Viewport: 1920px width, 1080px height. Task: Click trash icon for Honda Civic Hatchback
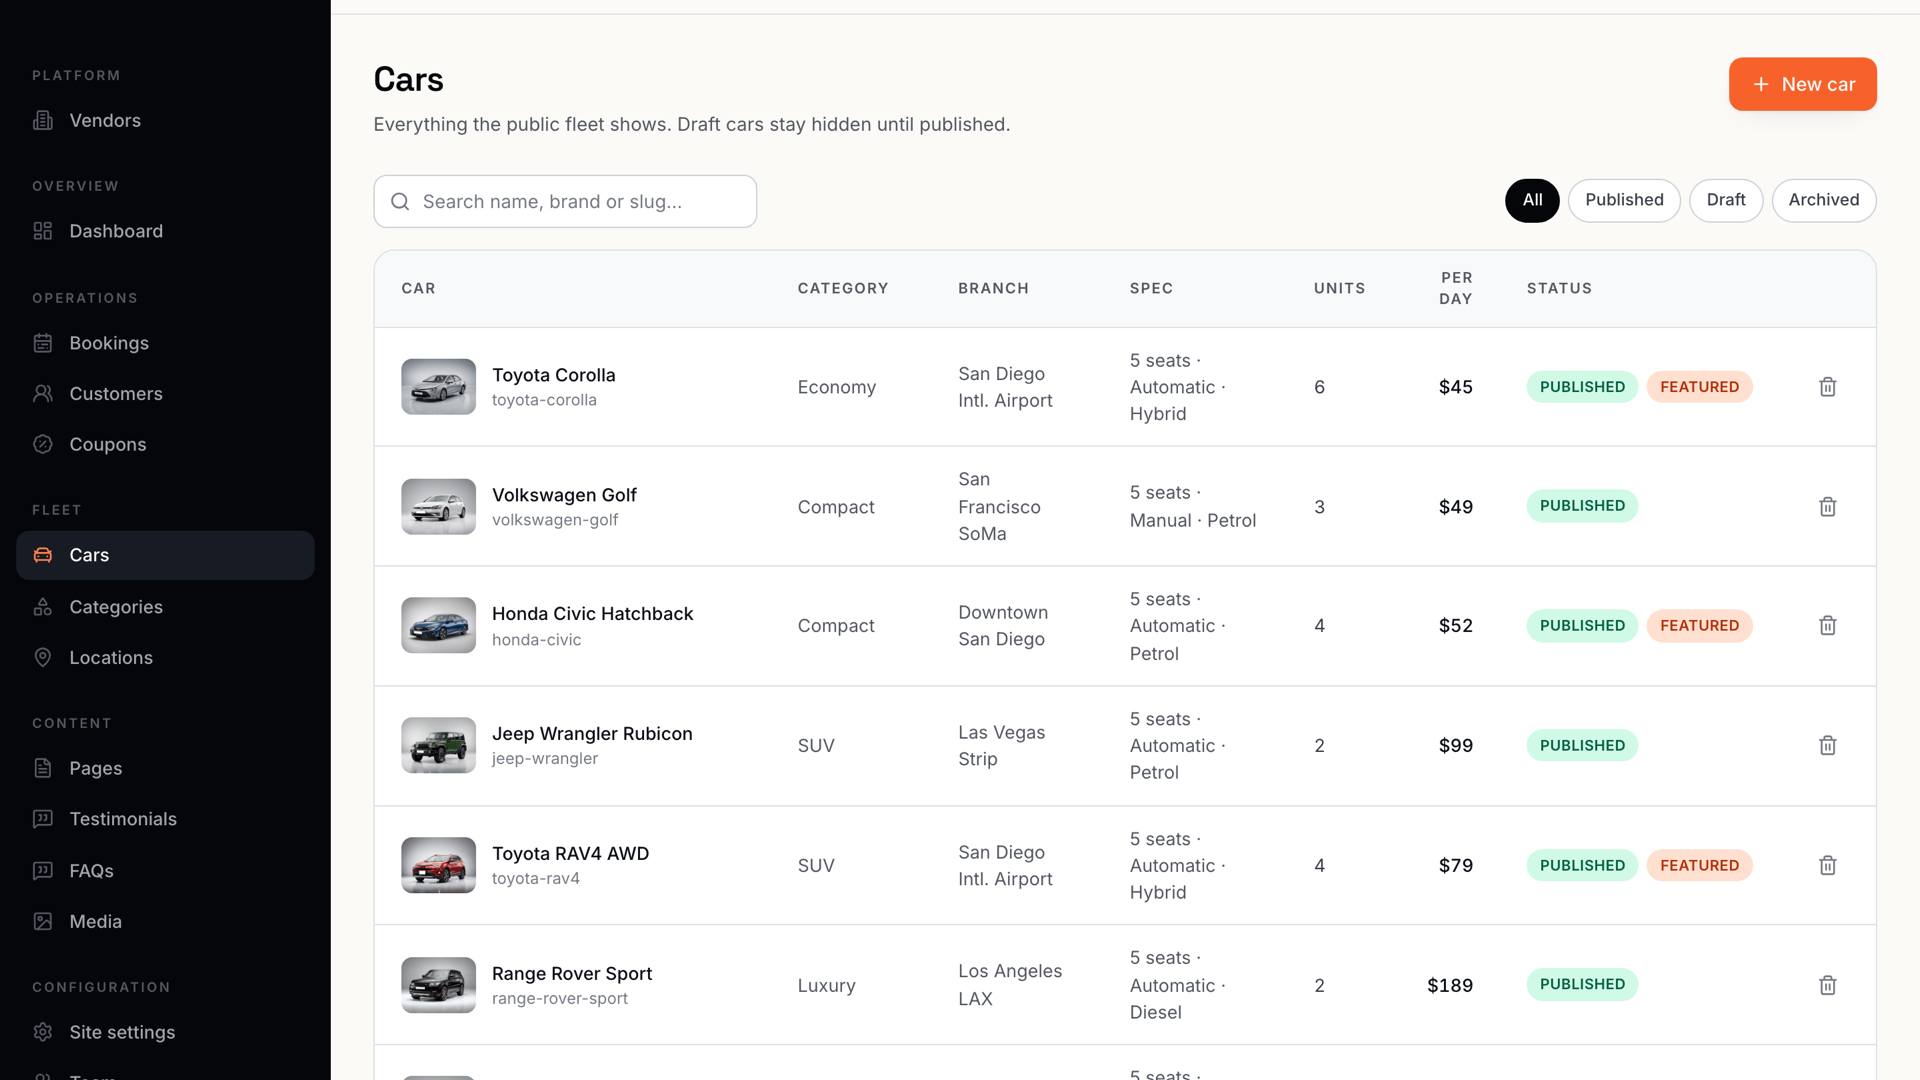1827,626
